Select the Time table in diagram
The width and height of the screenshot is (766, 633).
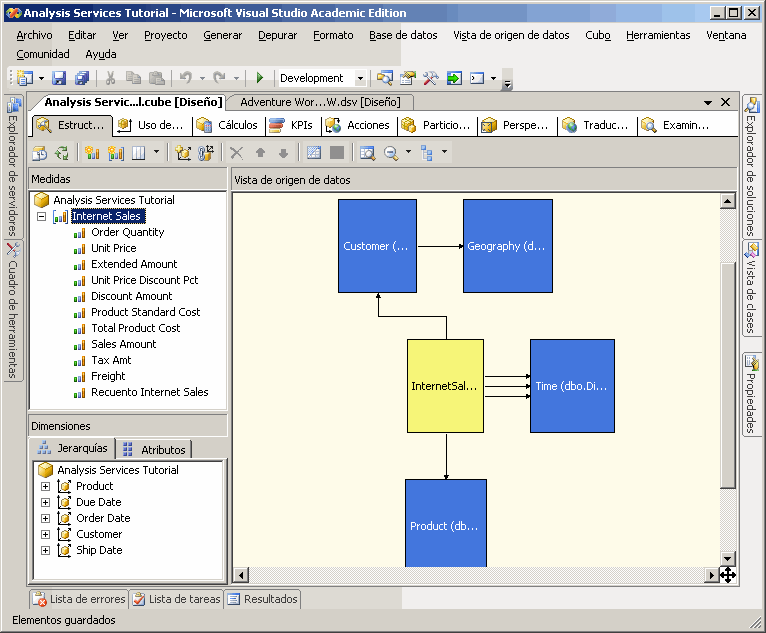(x=572, y=386)
